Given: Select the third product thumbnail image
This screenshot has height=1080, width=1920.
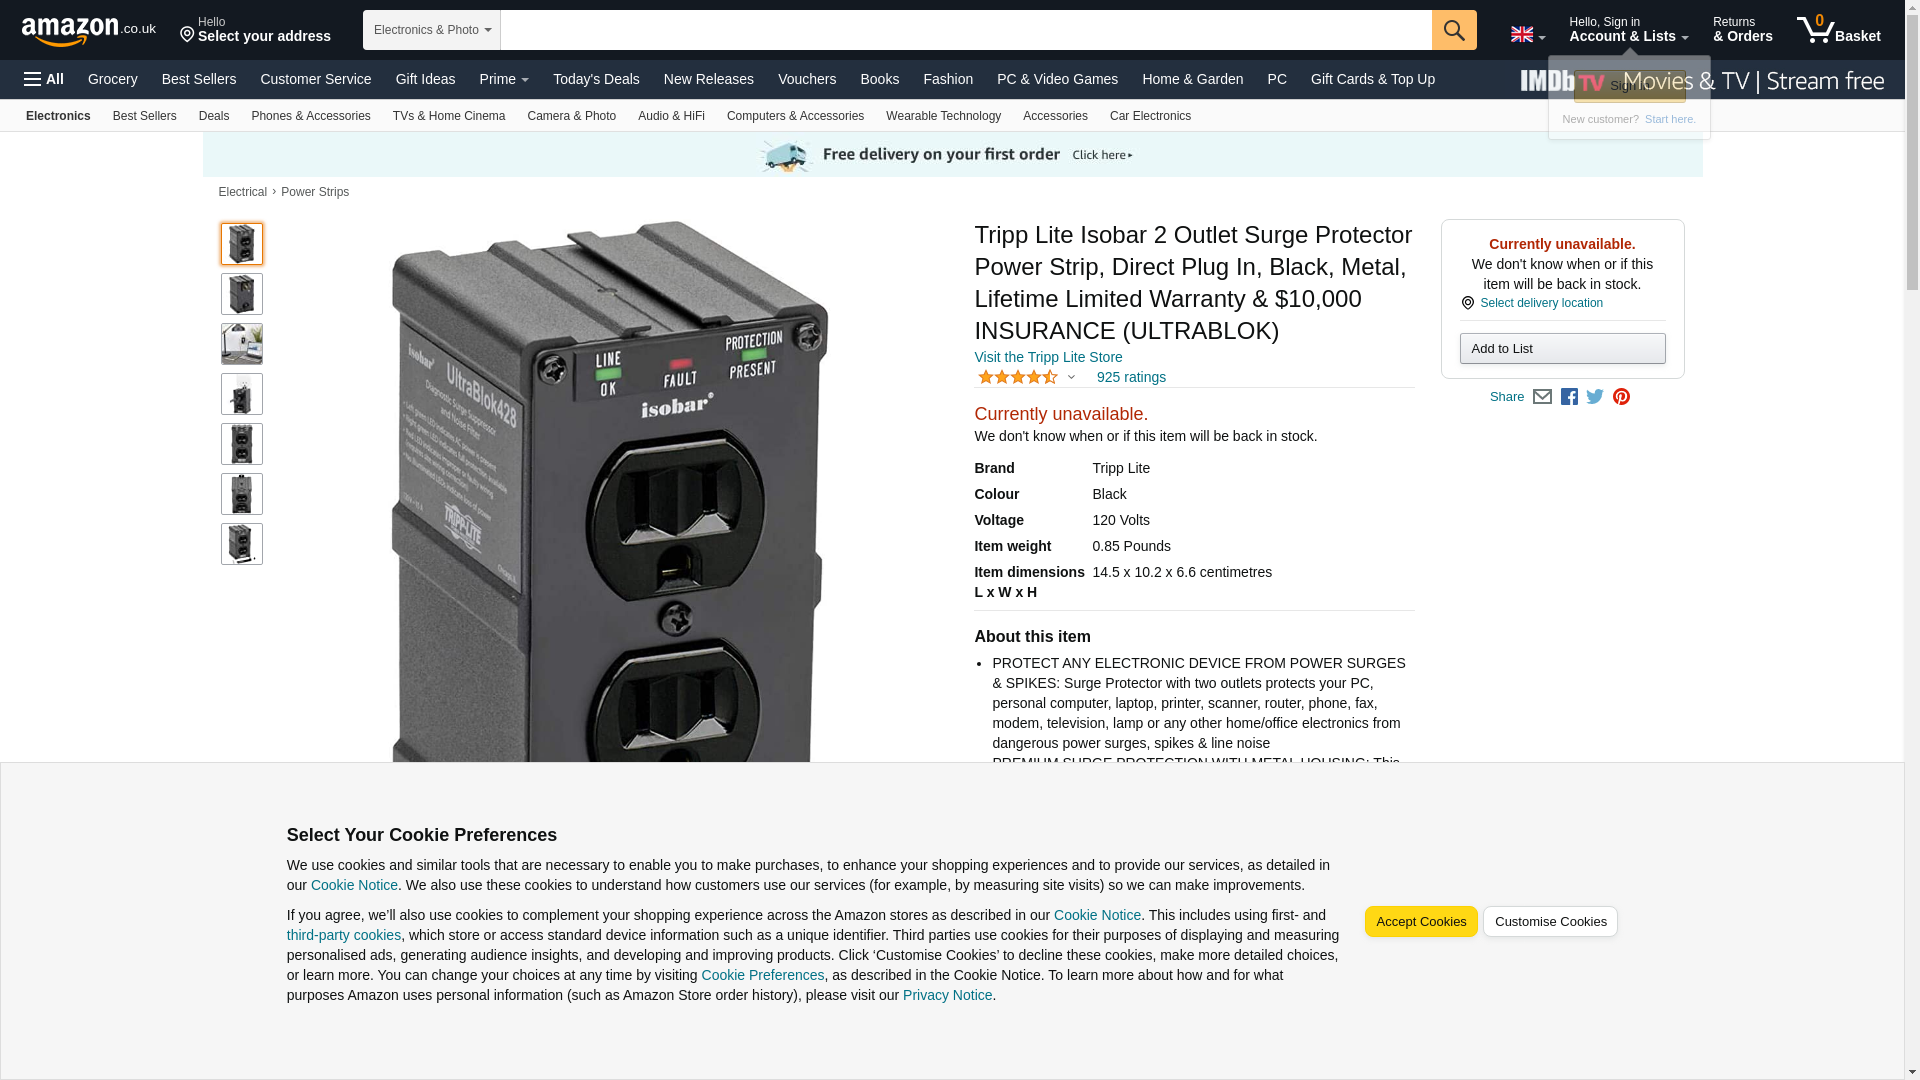Looking at the screenshot, I should pyautogui.click(x=242, y=344).
